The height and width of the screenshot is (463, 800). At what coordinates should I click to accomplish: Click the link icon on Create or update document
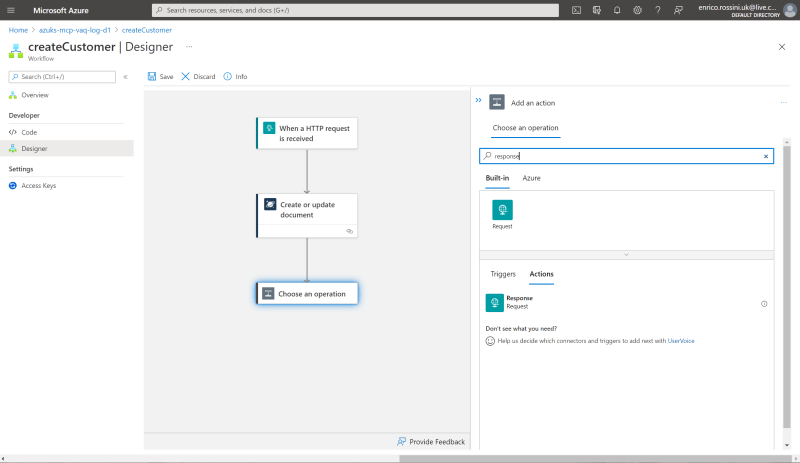pyautogui.click(x=349, y=231)
